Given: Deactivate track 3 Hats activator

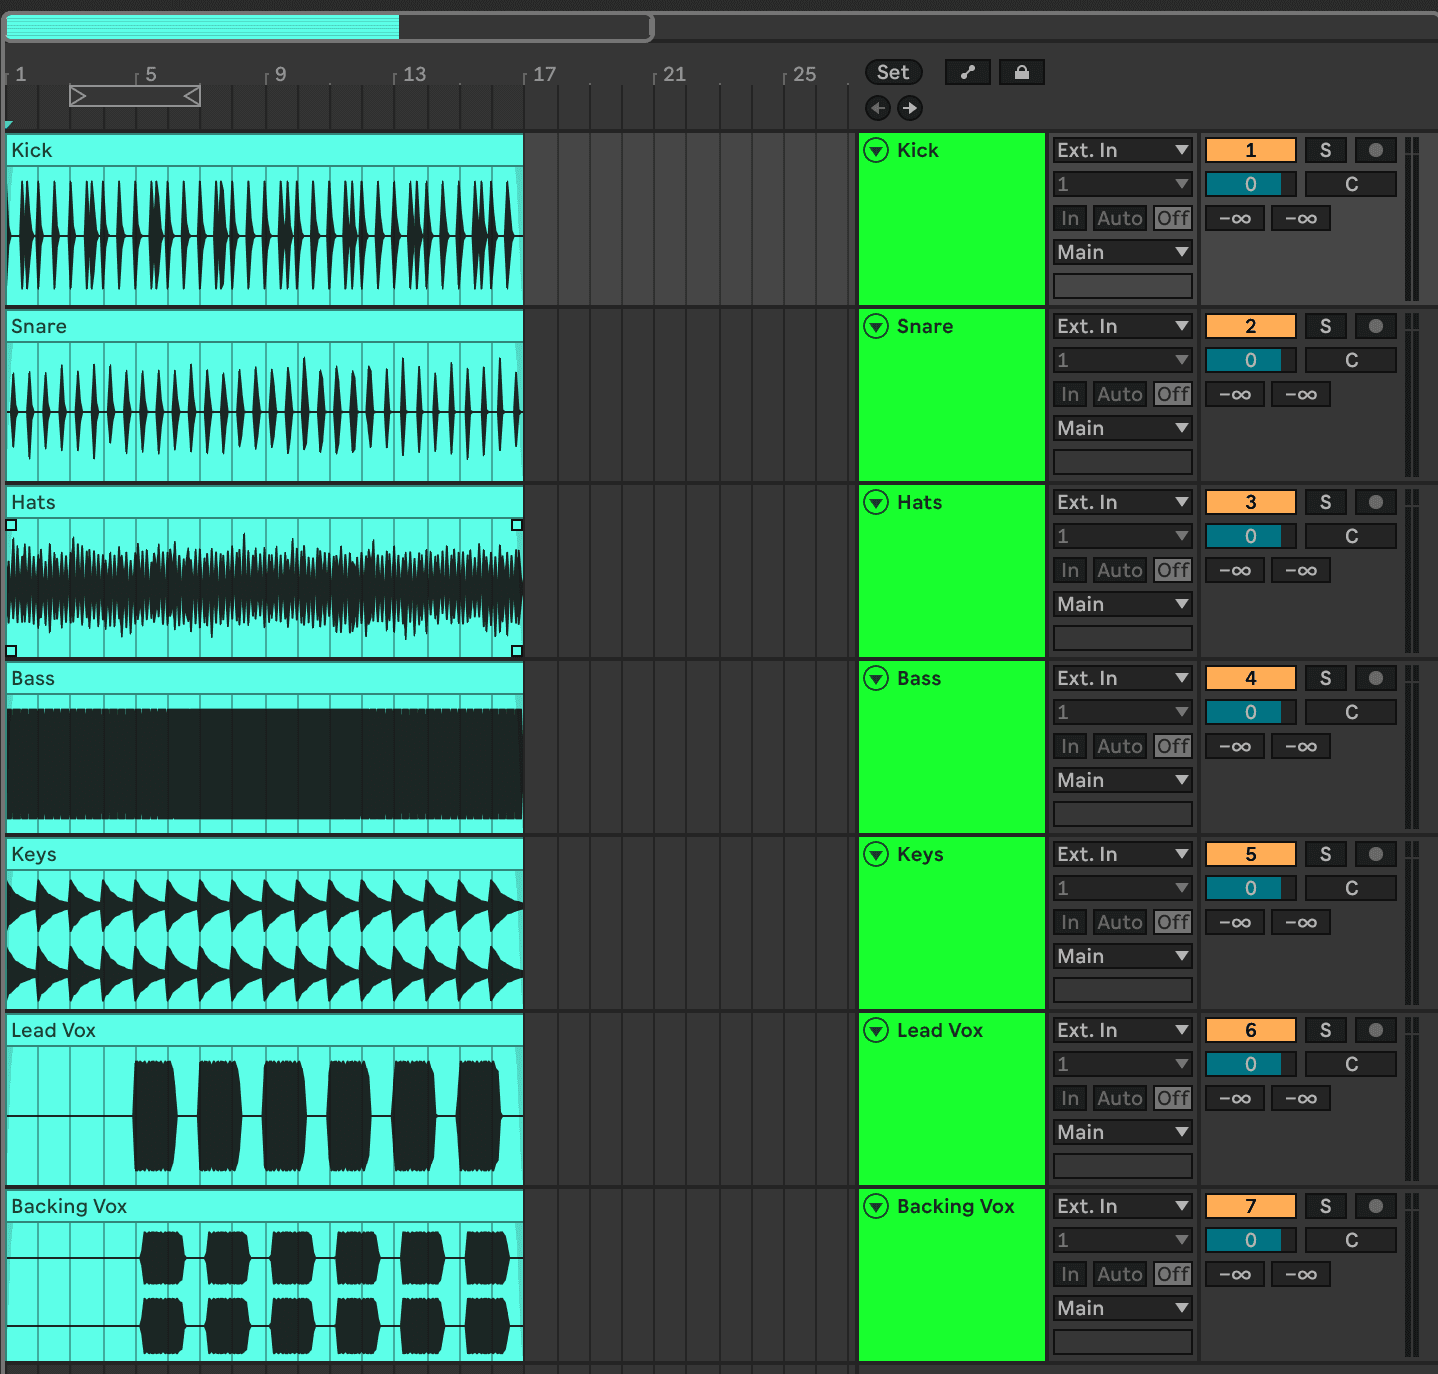Looking at the screenshot, I should click(x=1251, y=502).
